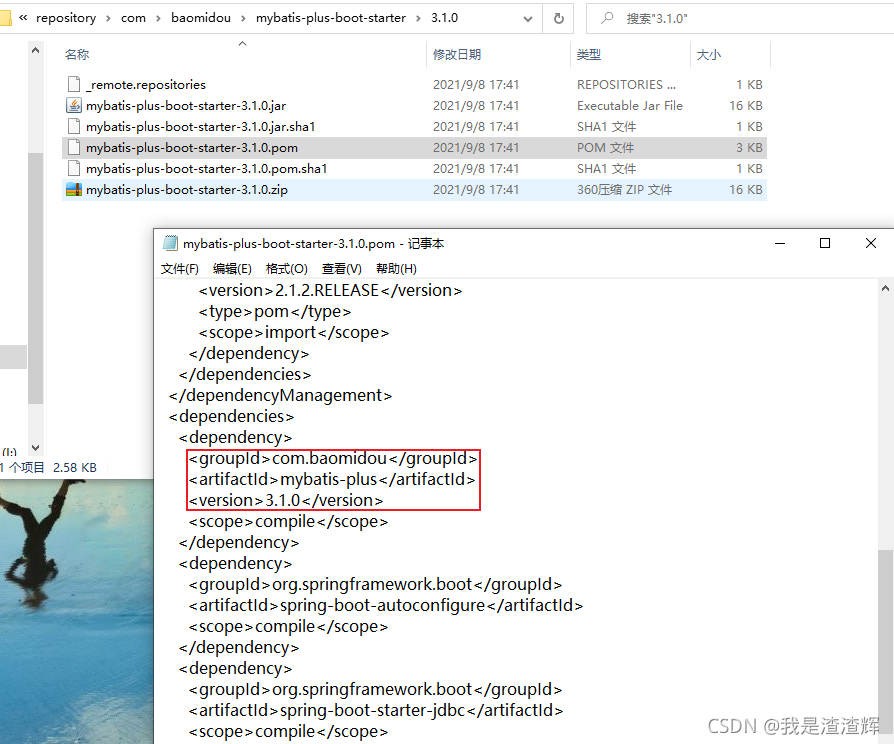Click the 3.1.0 breadcrumb segment
894x744 pixels.
(x=444, y=18)
